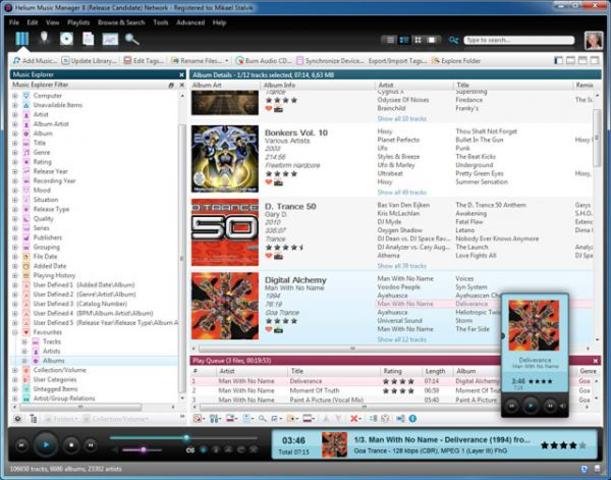This screenshot has height=480, width=611.
Task: Expand the Playing History tree node
Action: 15,275
